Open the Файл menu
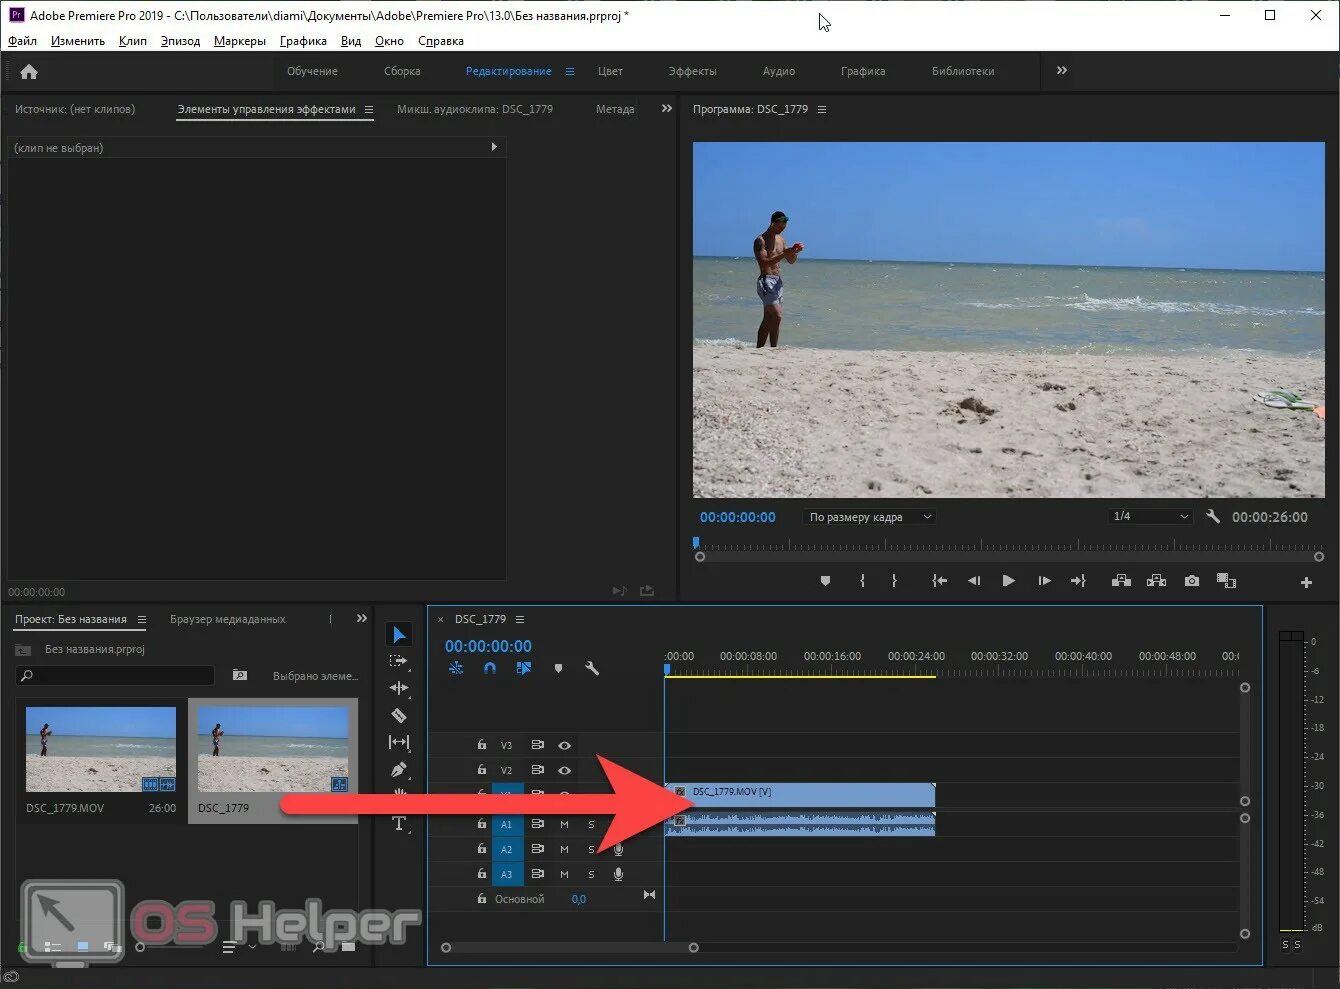The height and width of the screenshot is (989, 1340). pyautogui.click(x=22, y=41)
